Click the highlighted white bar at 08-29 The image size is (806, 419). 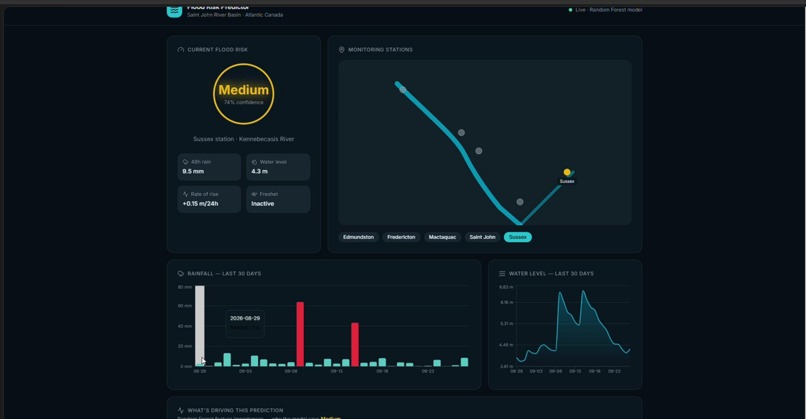click(199, 326)
